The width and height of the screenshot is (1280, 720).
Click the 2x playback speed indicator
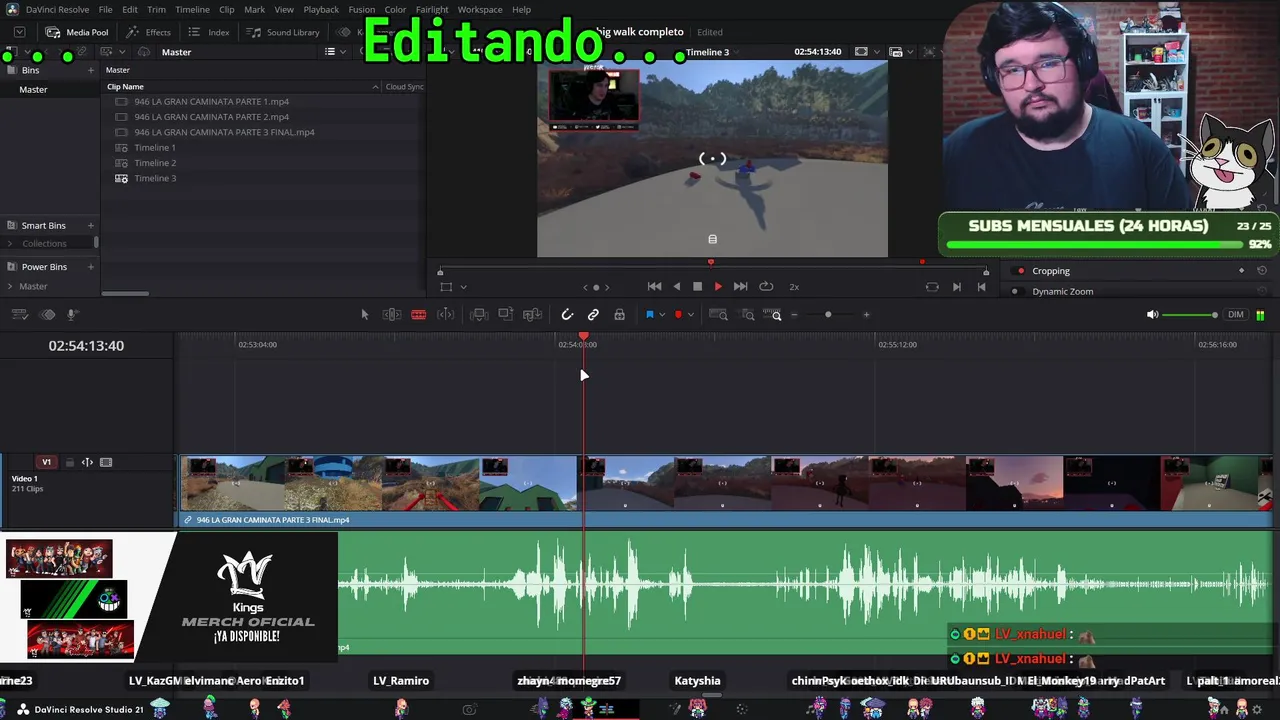click(x=794, y=287)
